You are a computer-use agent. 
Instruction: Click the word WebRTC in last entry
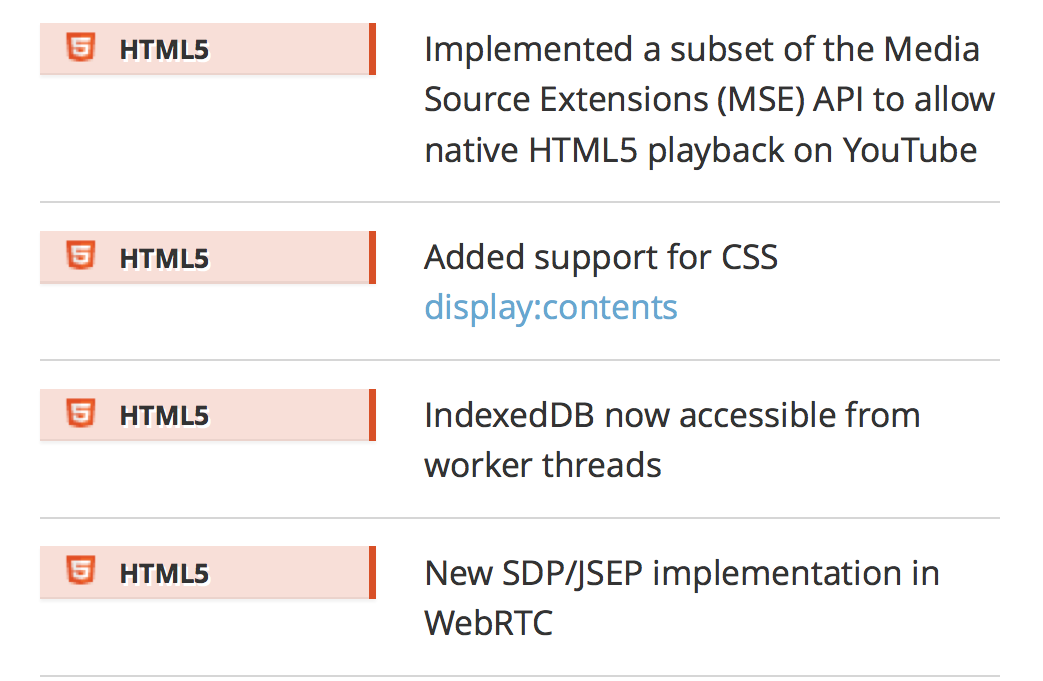click(488, 623)
